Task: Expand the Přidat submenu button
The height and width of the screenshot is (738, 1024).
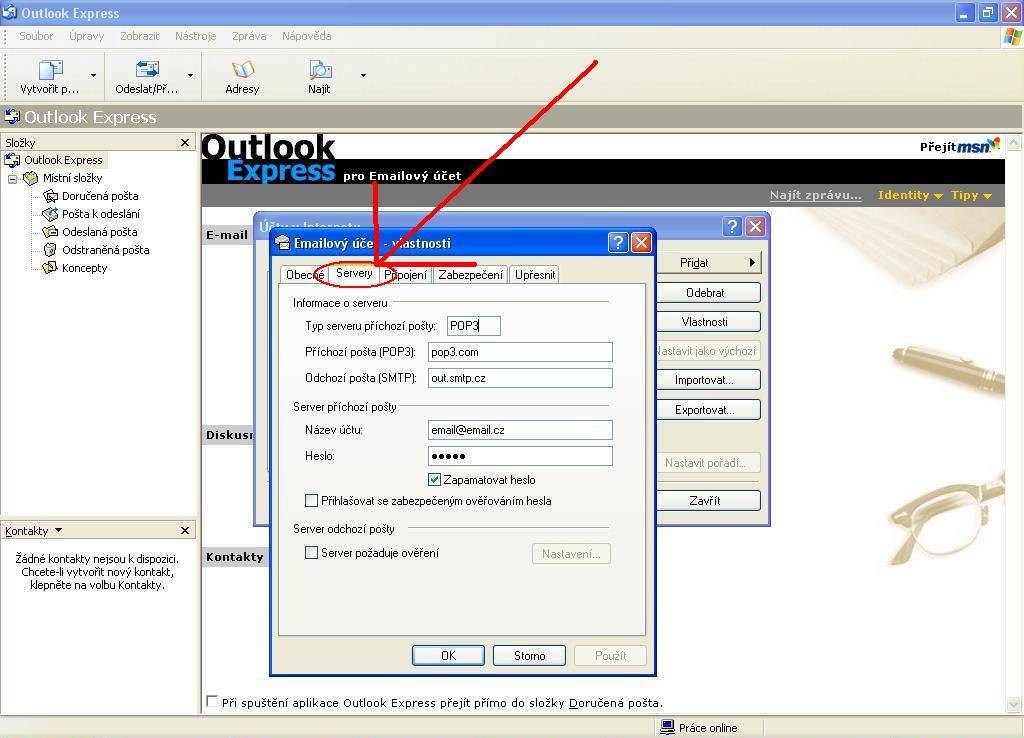Action: (708, 263)
